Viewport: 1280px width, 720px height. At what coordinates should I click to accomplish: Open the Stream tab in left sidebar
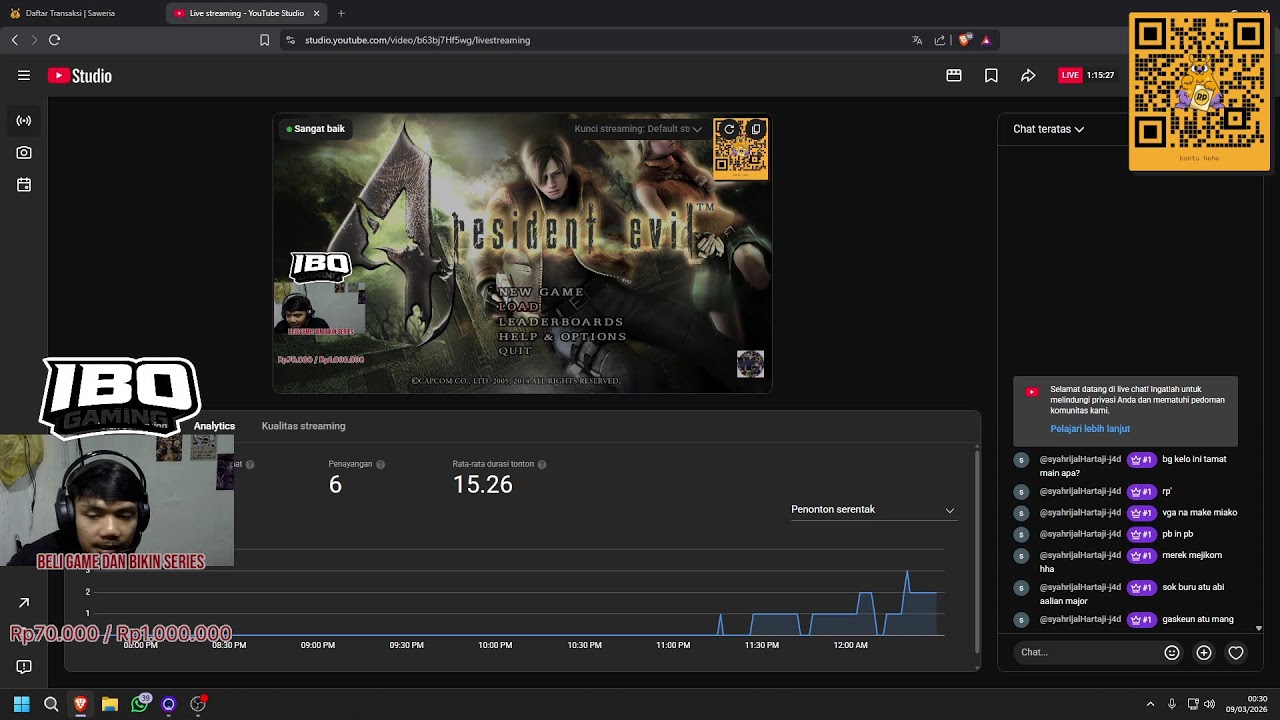pyautogui.click(x=24, y=121)
